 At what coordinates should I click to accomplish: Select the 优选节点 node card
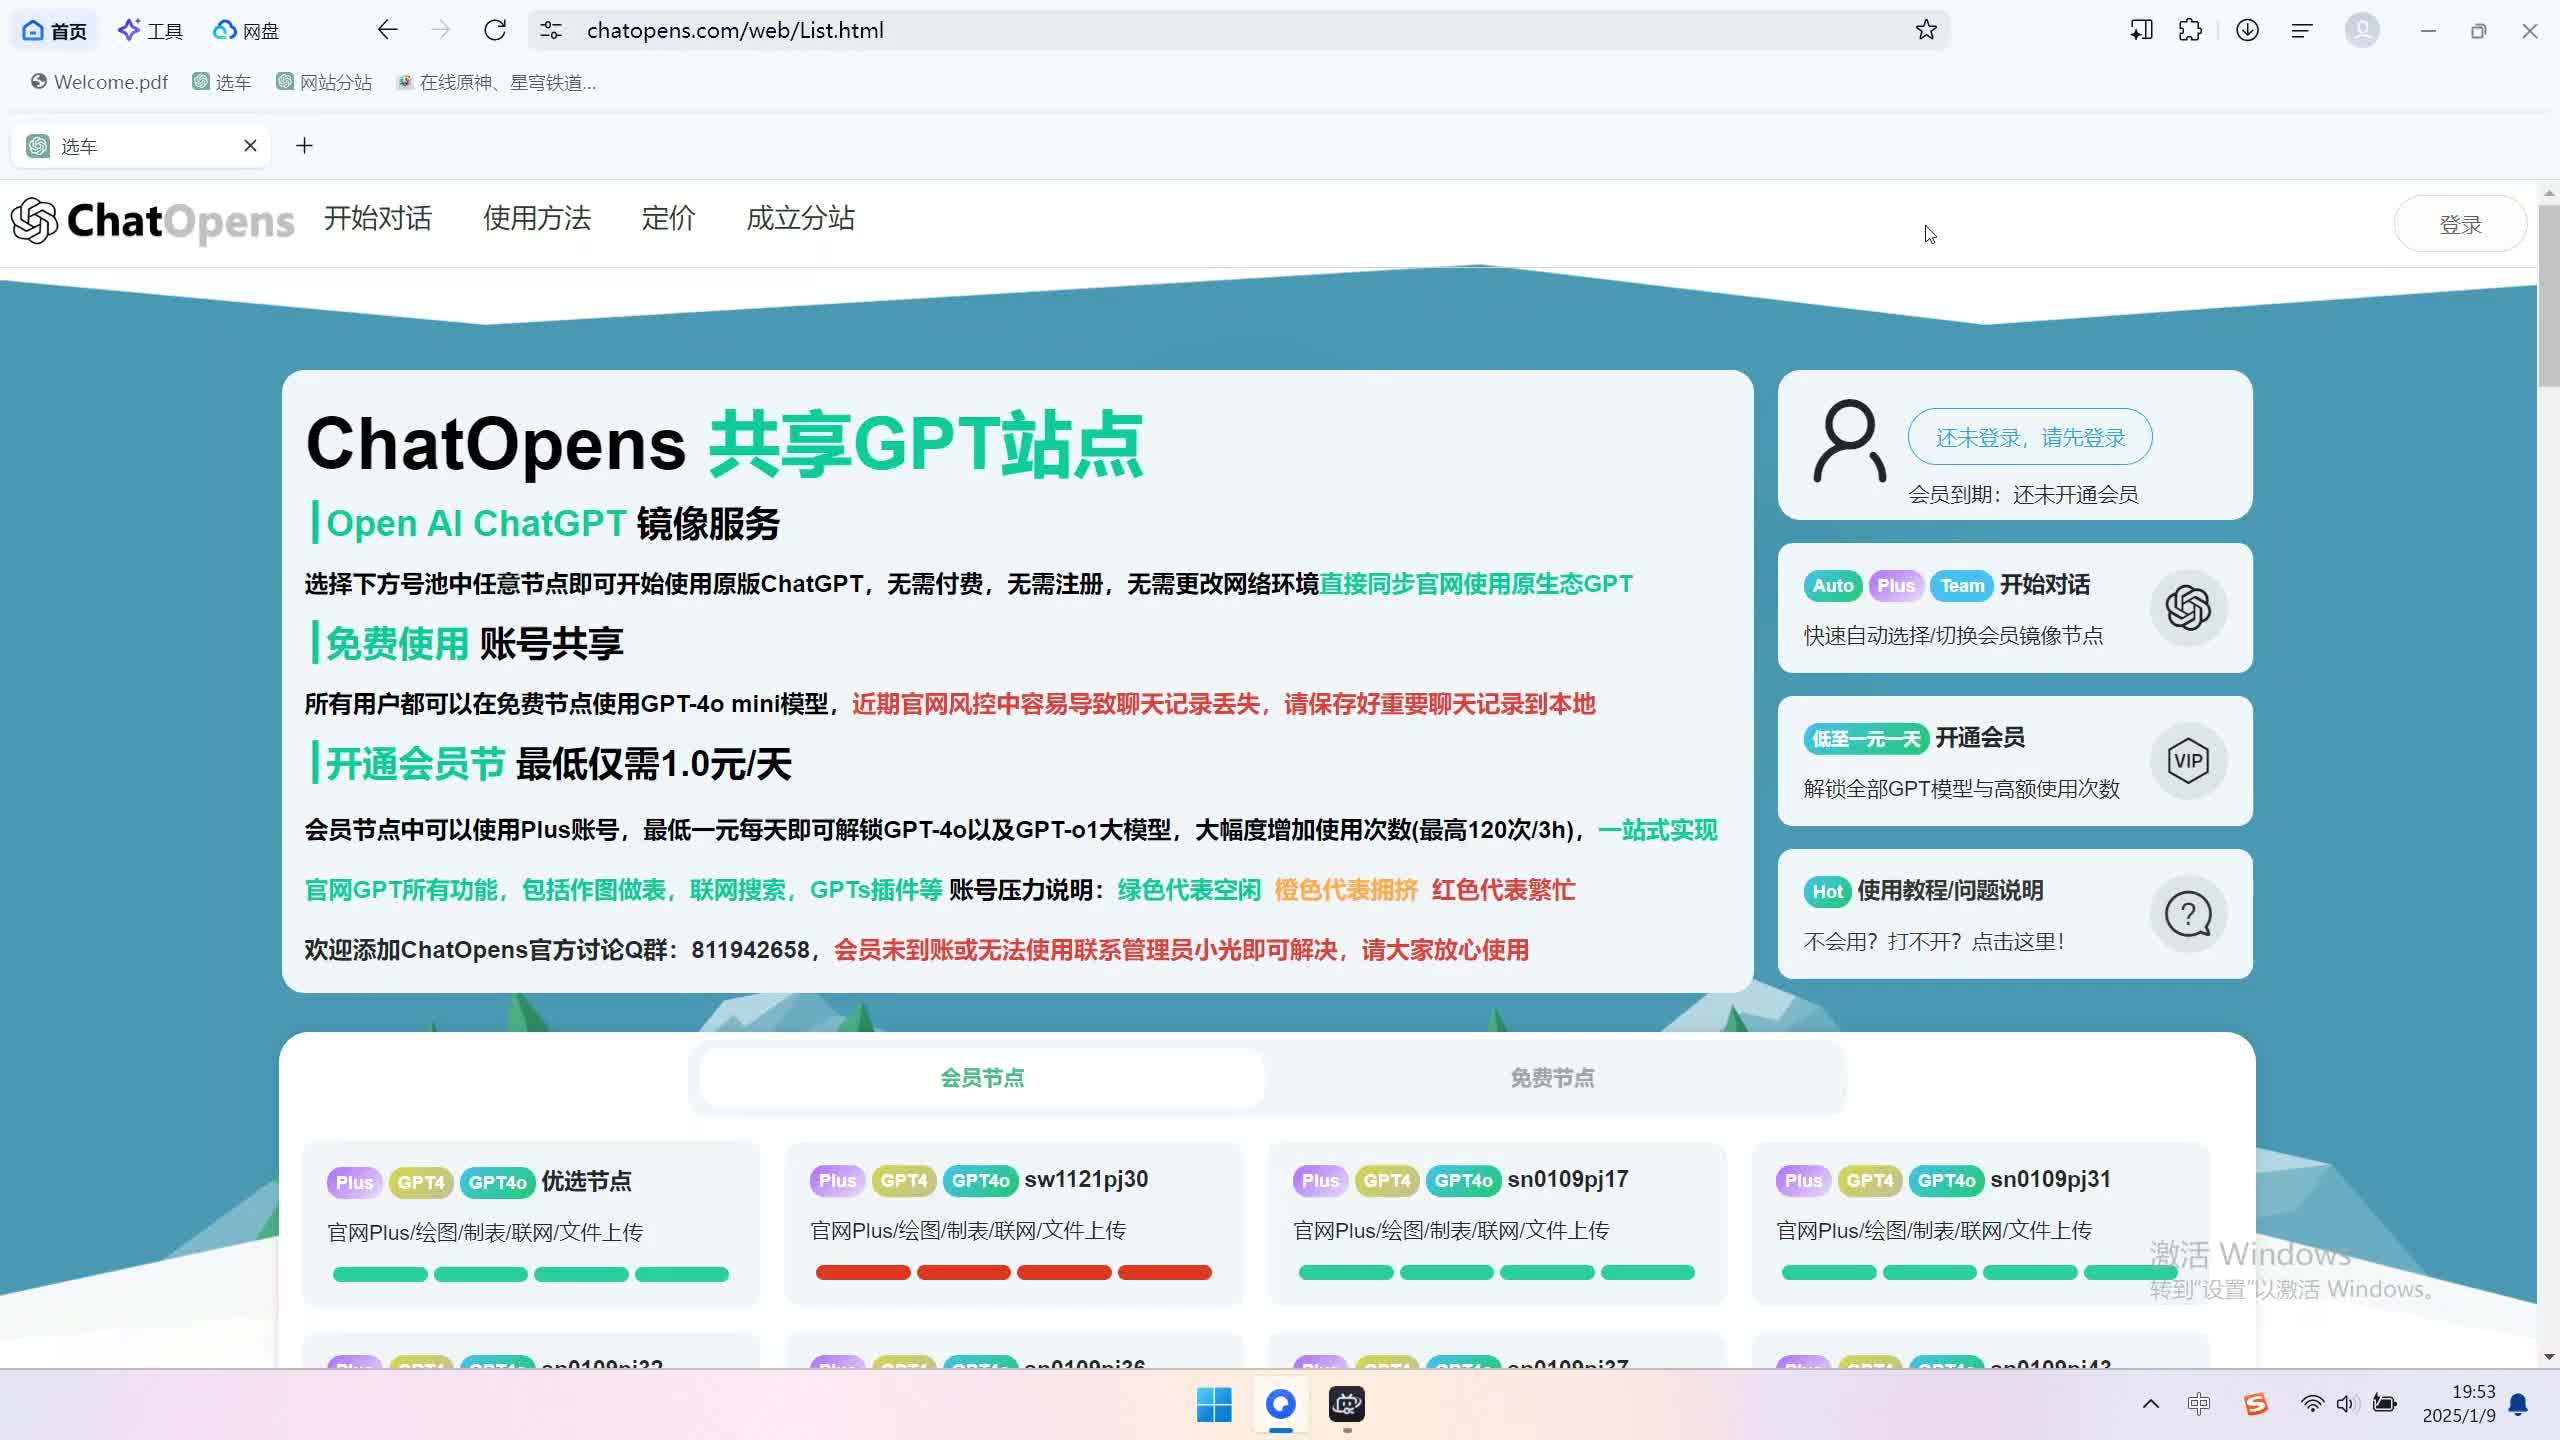click(531, 1224)
